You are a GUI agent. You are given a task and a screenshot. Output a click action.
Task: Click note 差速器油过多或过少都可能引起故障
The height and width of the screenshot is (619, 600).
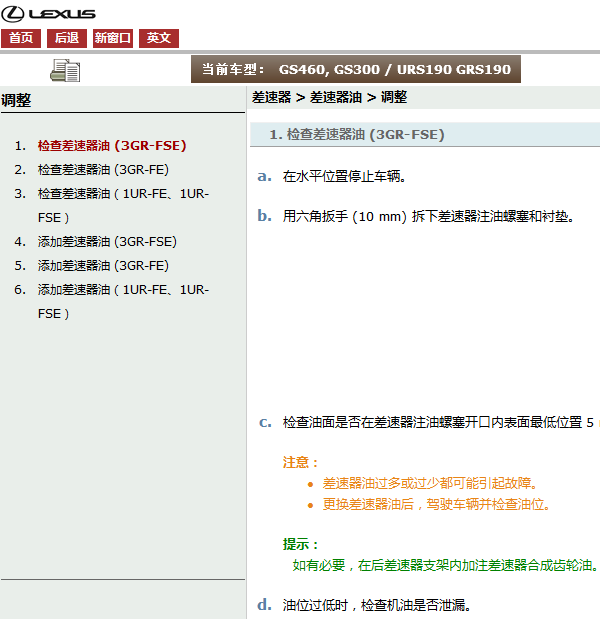(x=430, y=483)
